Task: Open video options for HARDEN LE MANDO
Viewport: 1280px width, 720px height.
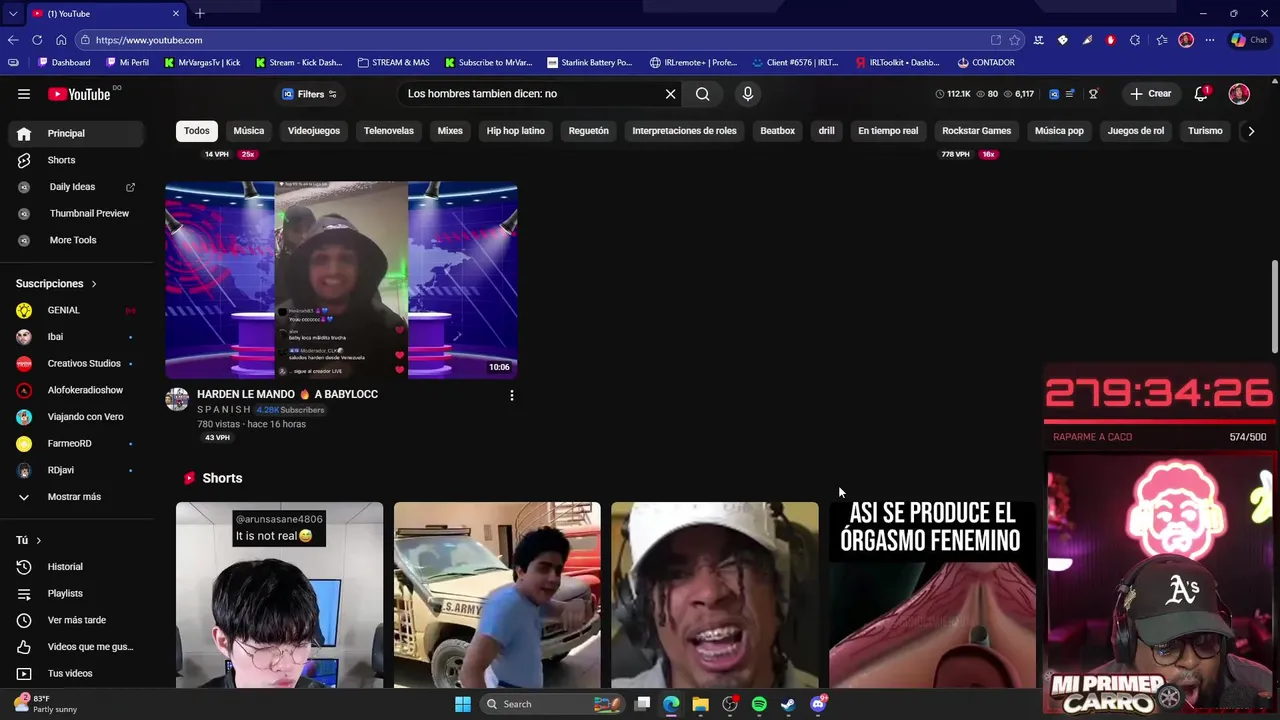Action: coord(512,396)
